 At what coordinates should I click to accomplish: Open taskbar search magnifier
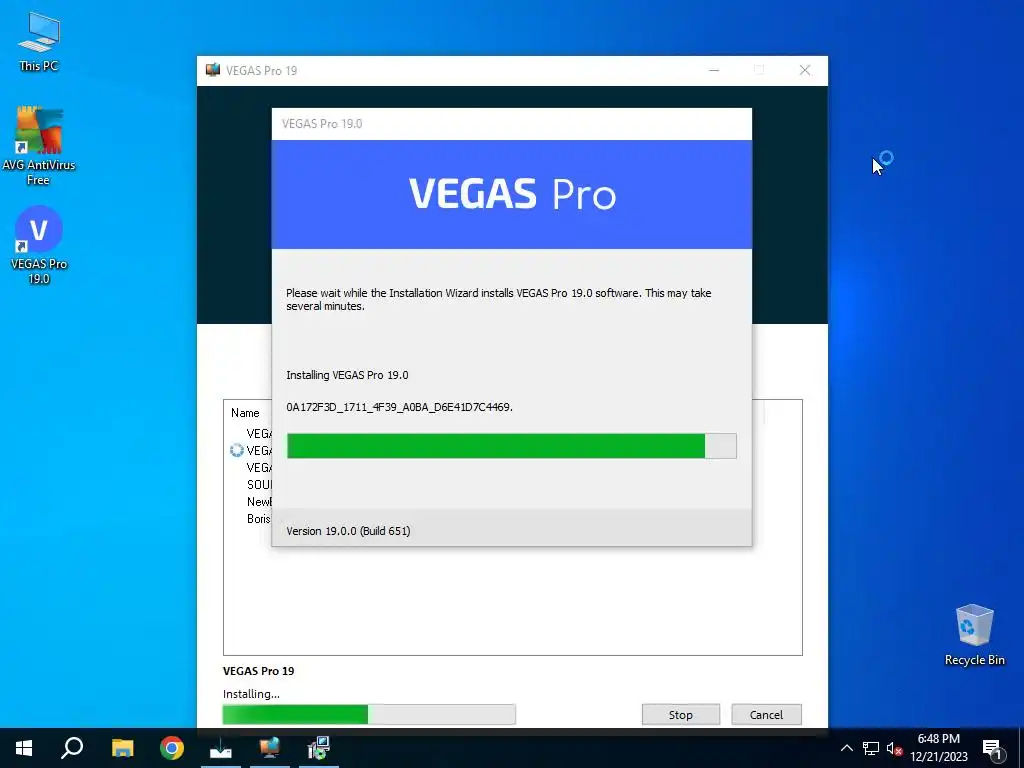[72, 748]
